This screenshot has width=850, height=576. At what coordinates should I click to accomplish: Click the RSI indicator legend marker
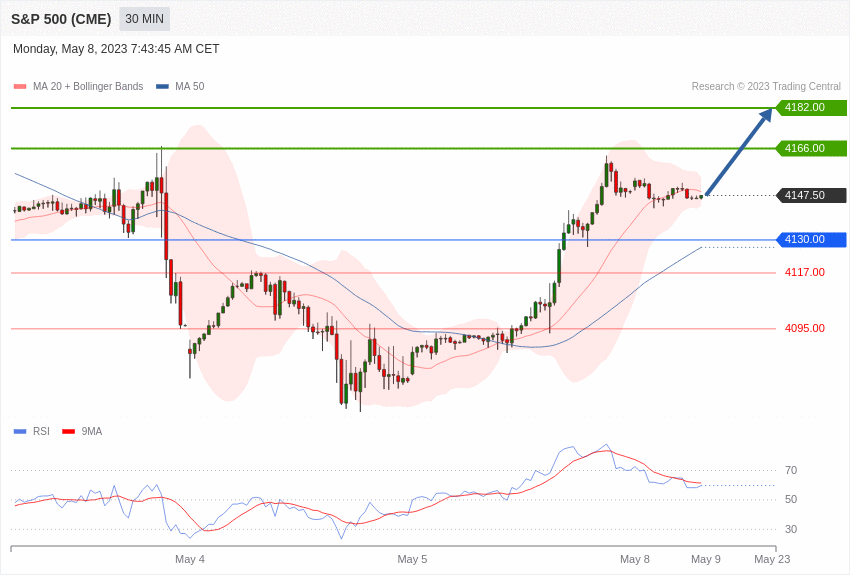pyautogui.click(x=18, y=430)
